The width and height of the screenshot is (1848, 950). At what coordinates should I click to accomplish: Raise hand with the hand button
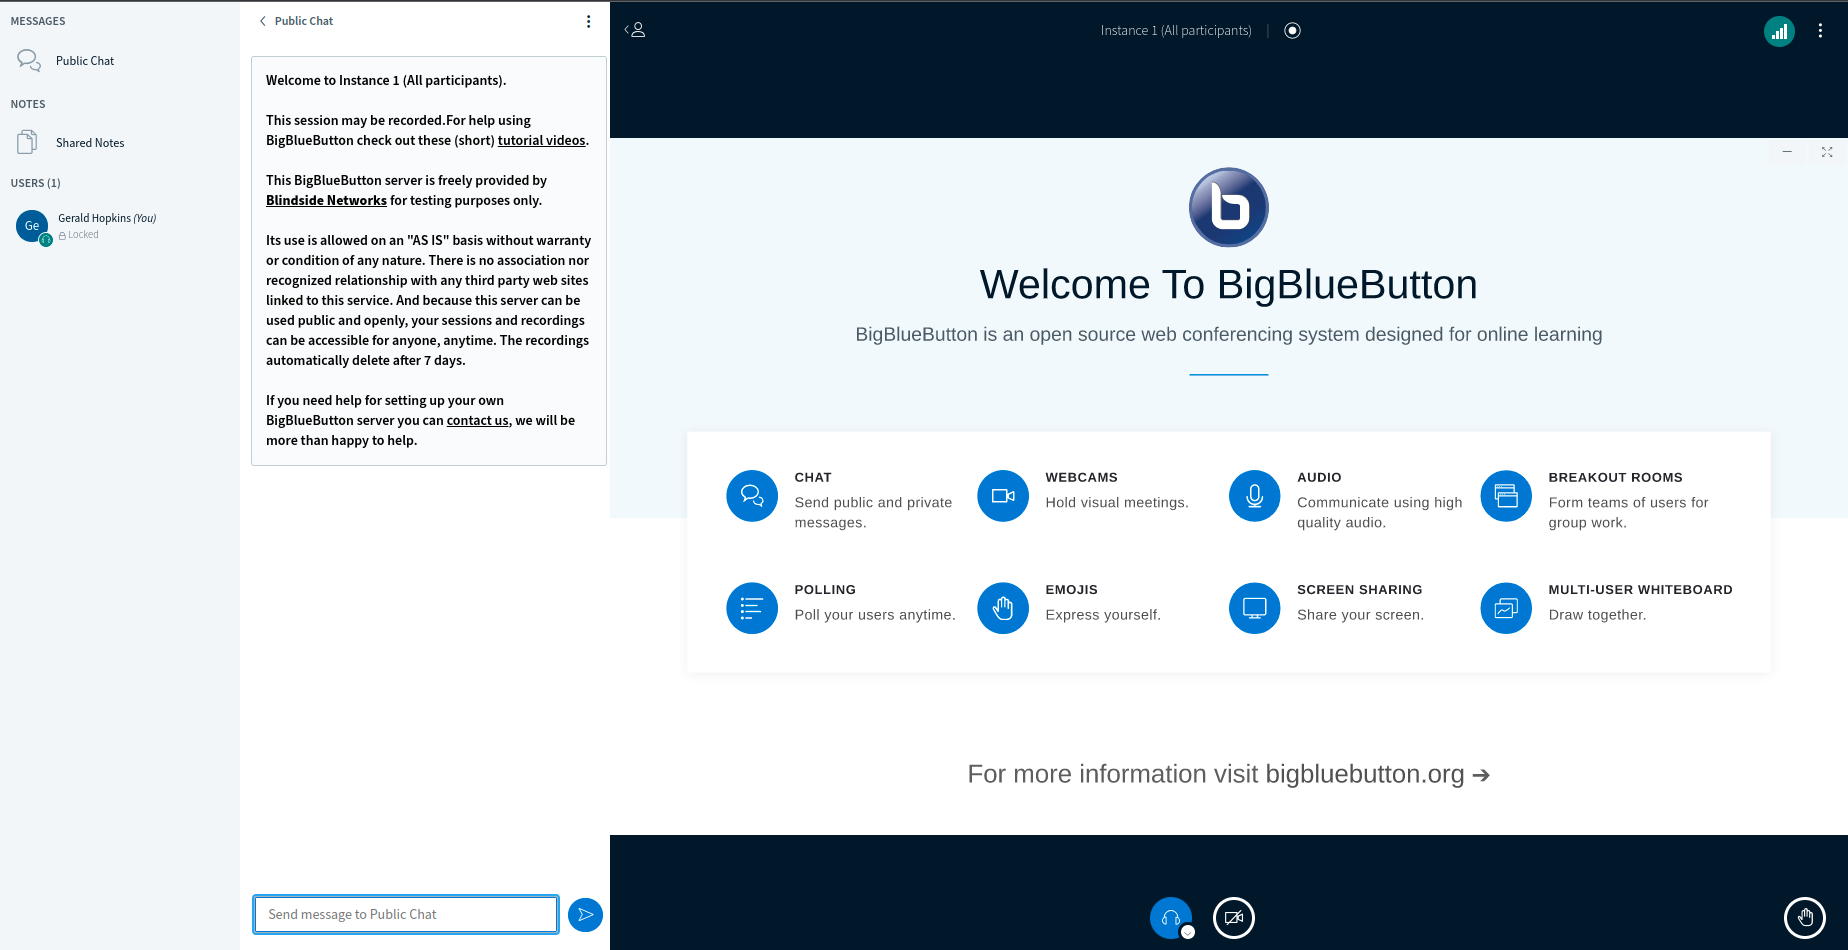pyautogui.click(x=1805, y=917)
